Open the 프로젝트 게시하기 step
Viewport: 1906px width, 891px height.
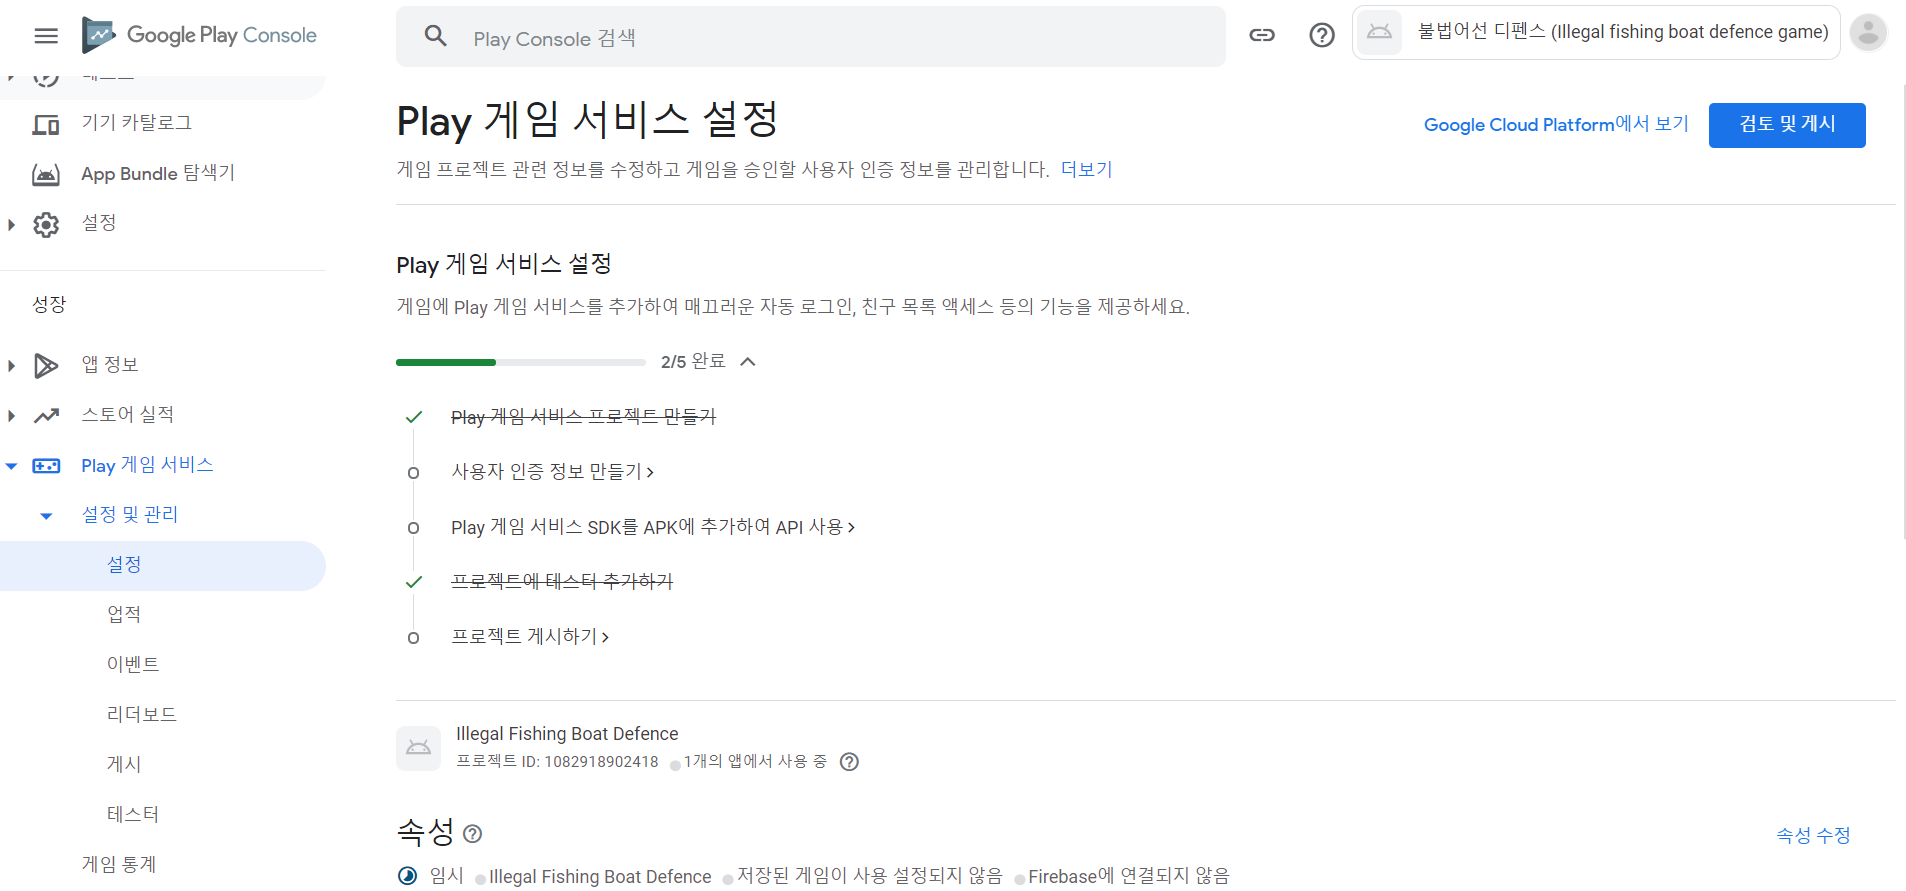point(530,636)
